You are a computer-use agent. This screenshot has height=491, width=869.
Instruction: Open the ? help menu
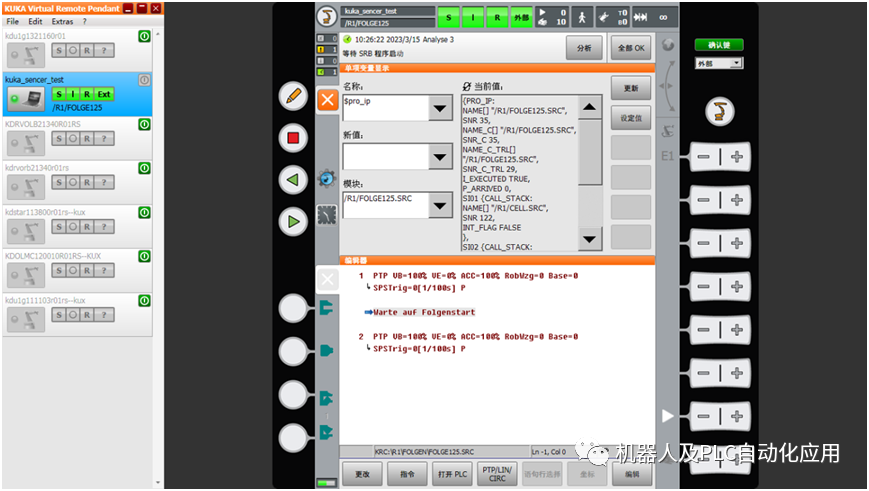84,21
